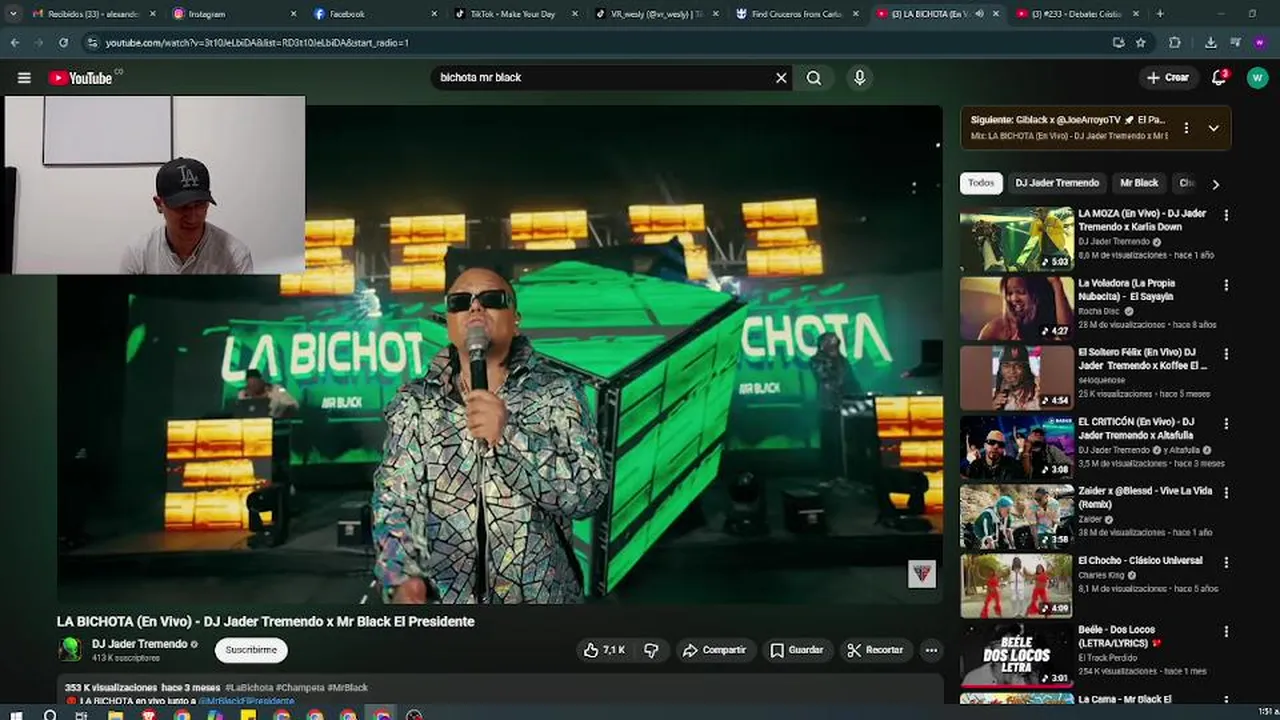1280x720 pixels.
Task: Open a new browser tab with plus
Action: pyautogui.click(x=1160, y=14)
